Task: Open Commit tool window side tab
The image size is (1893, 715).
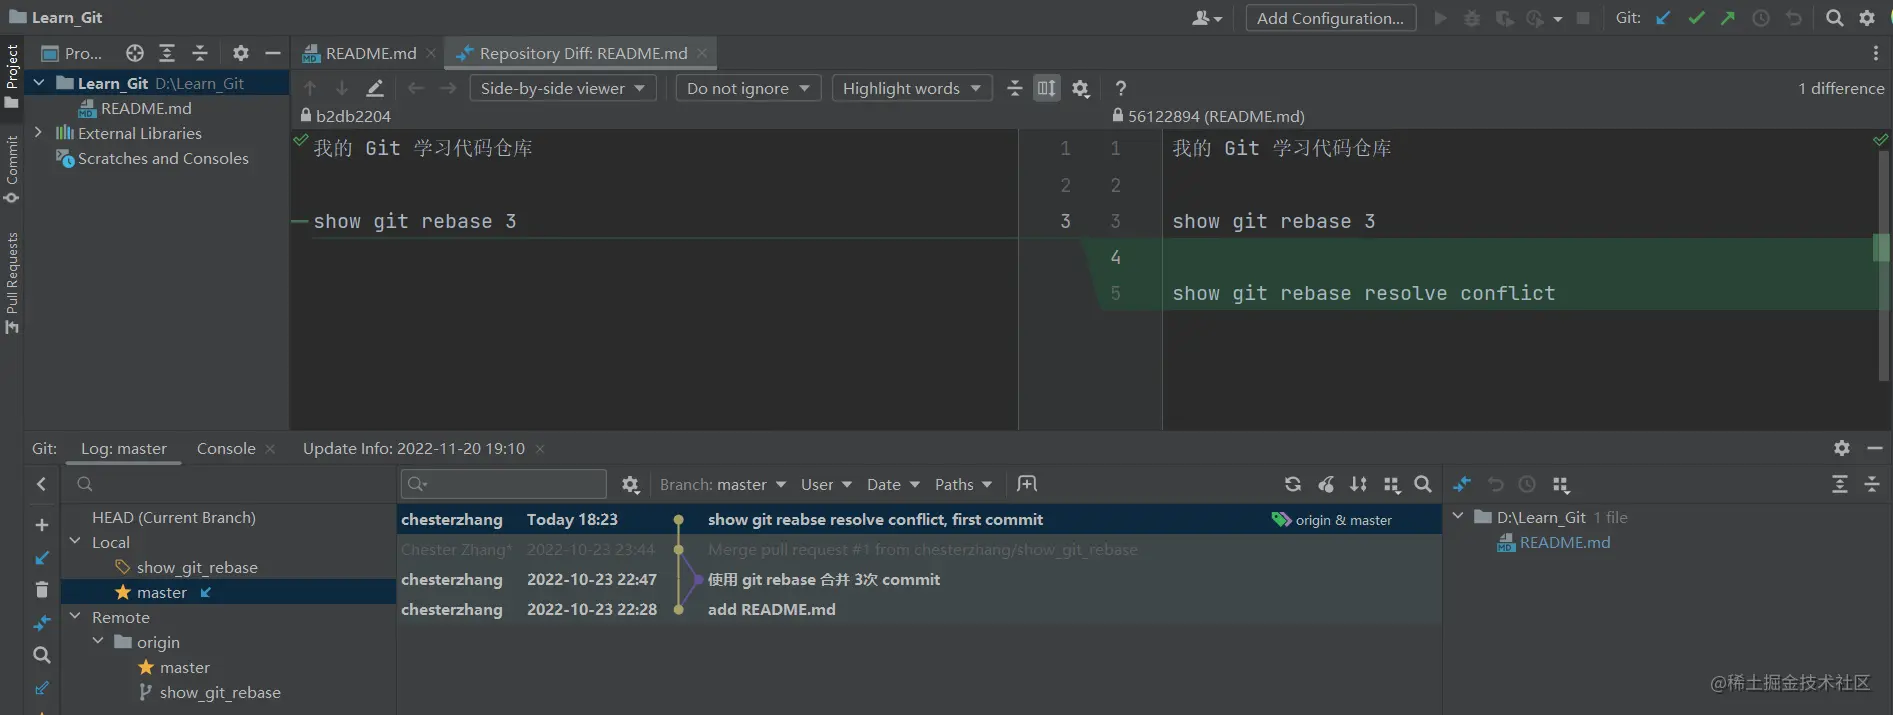Action: click(x=12, y=170)
